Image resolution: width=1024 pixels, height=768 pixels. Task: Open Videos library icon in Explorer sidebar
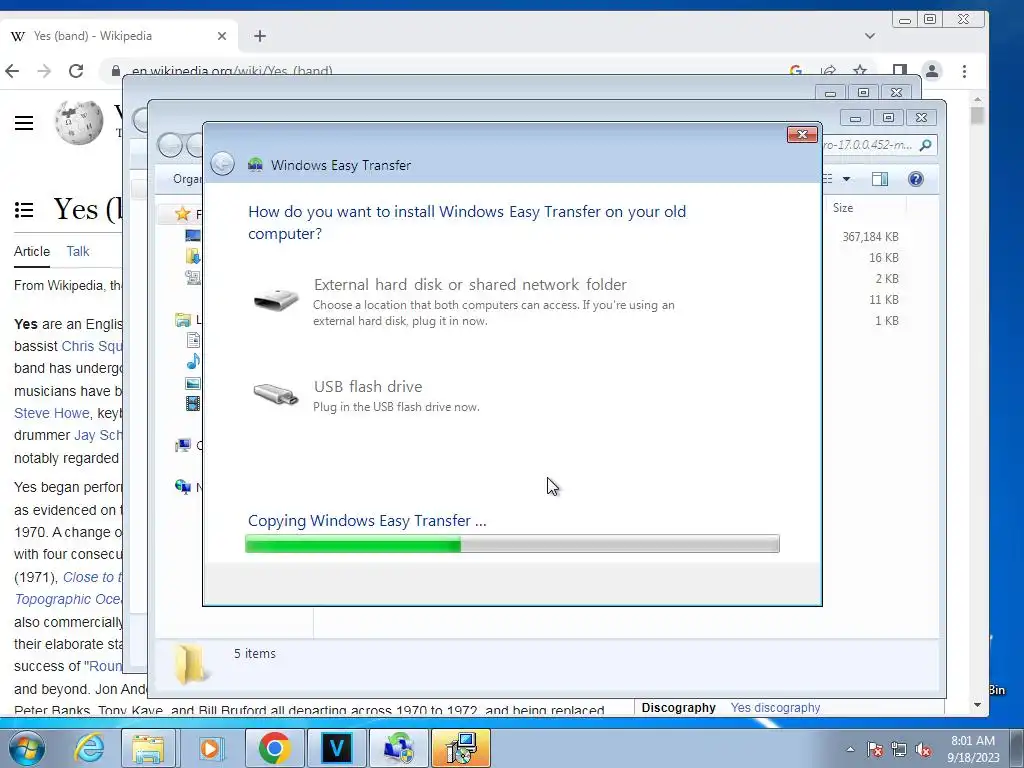[193, 404]
